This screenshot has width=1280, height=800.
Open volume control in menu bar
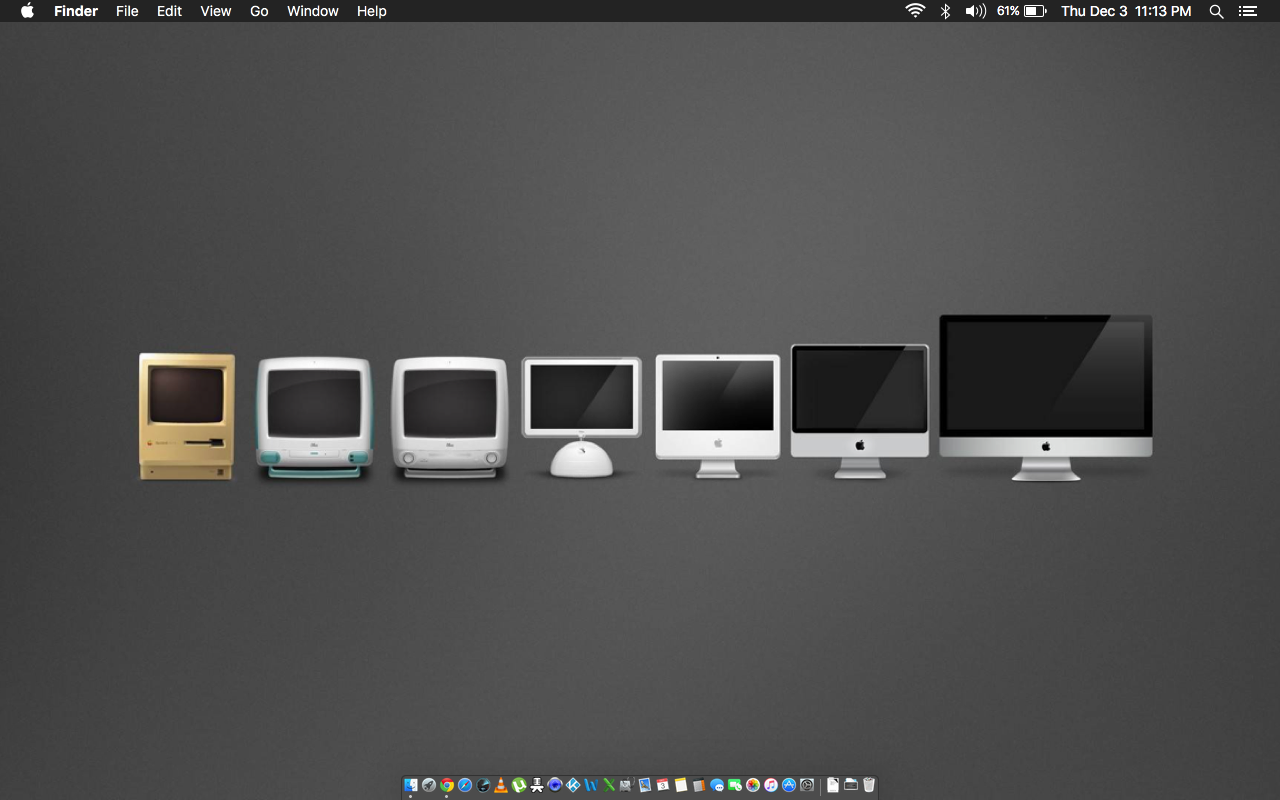pyautogui.click(x=975, y=11)
